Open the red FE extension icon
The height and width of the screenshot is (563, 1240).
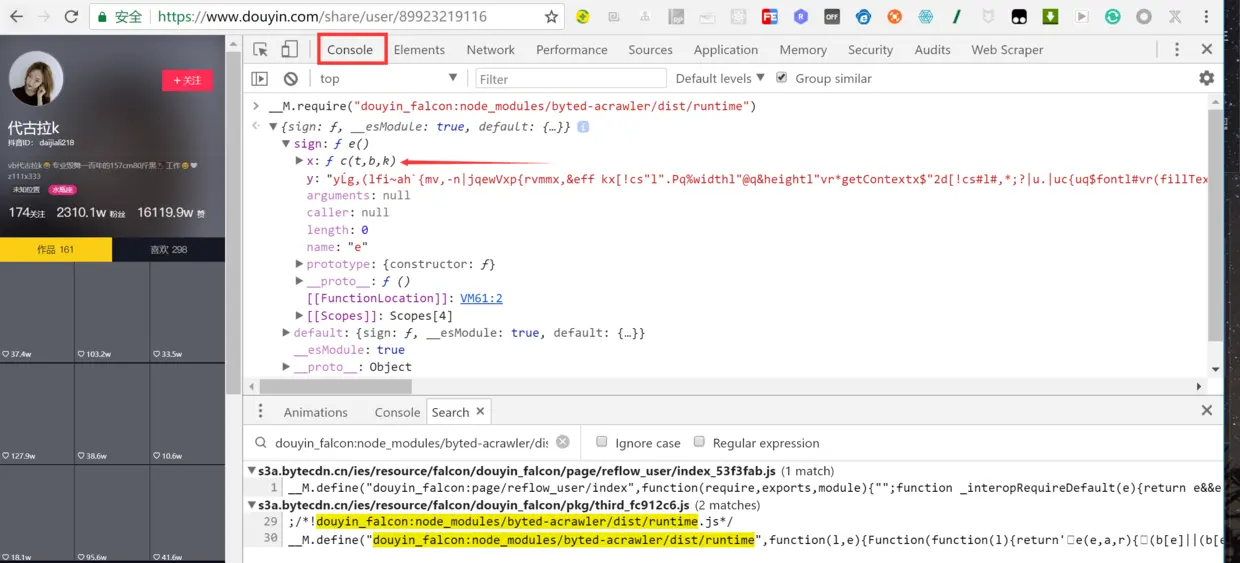(769, 17)
